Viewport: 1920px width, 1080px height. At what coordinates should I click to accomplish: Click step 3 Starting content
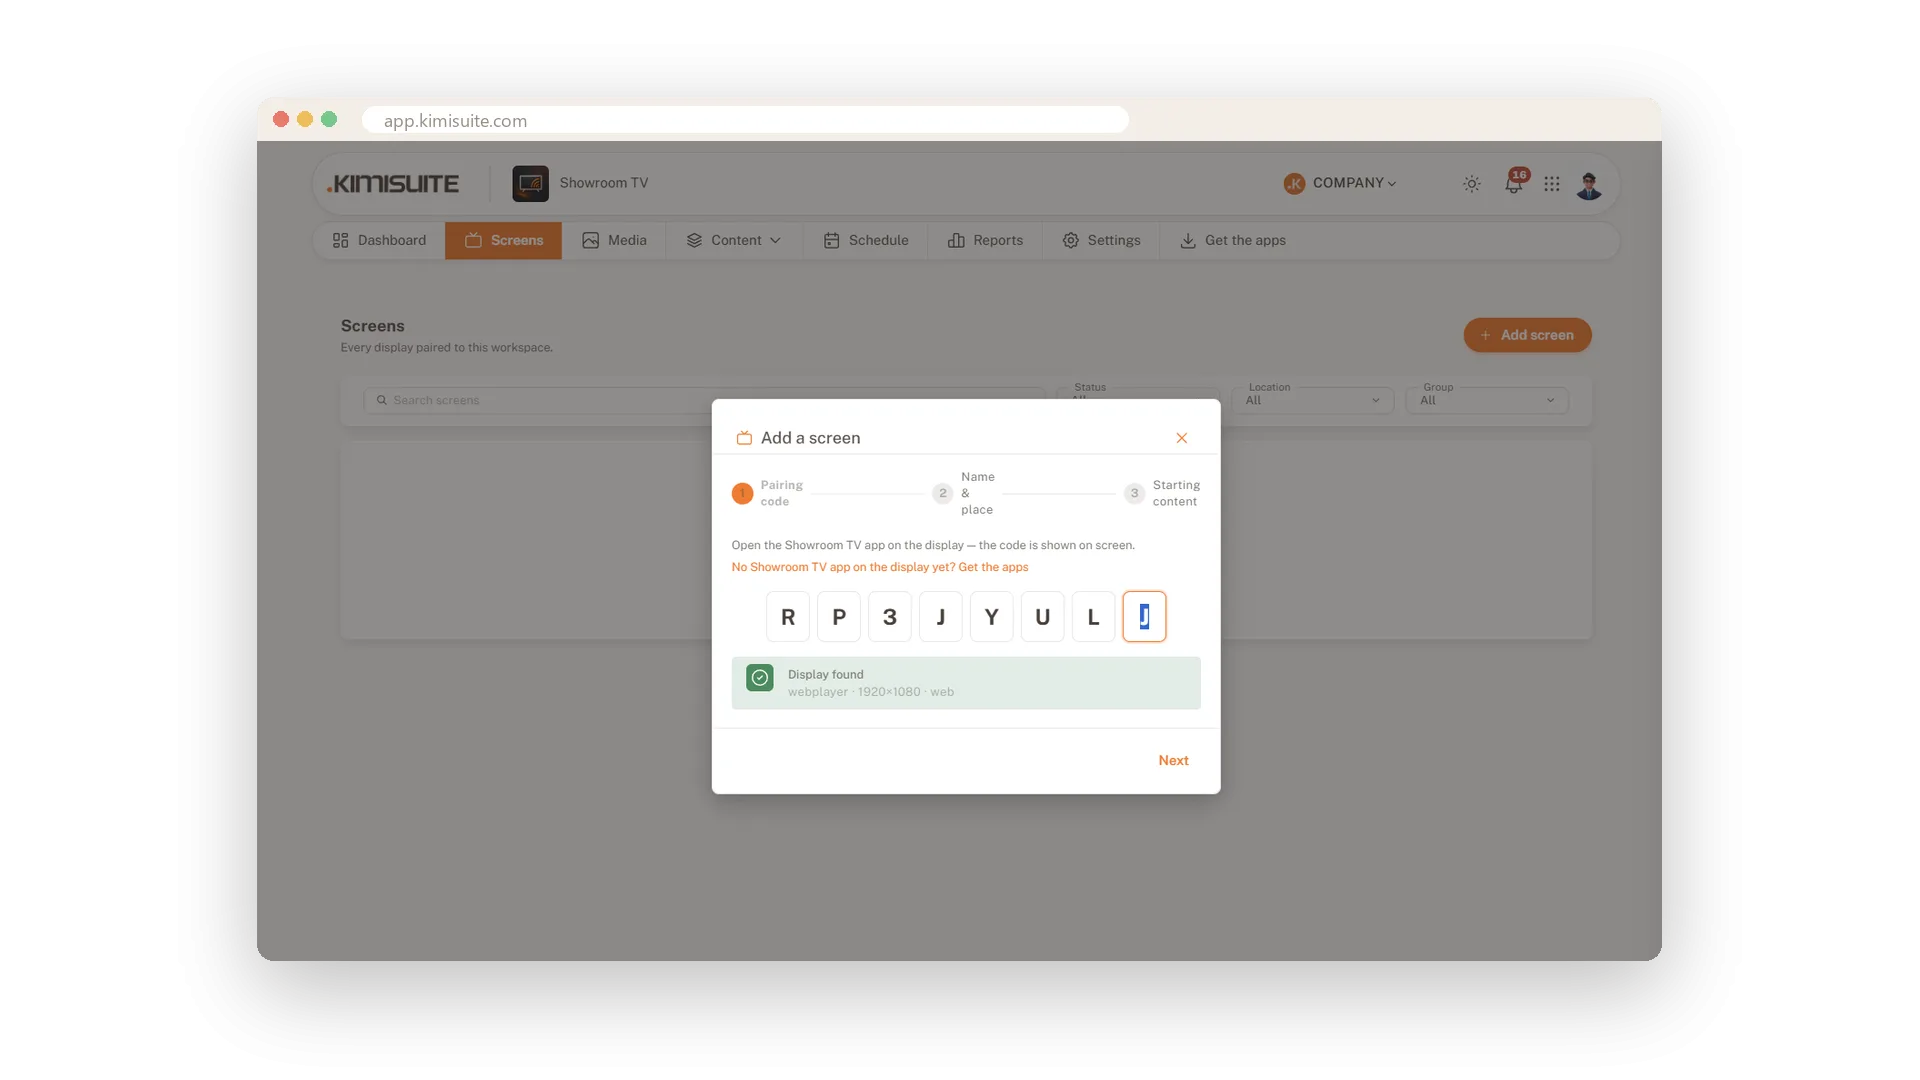coord(1162,493)
